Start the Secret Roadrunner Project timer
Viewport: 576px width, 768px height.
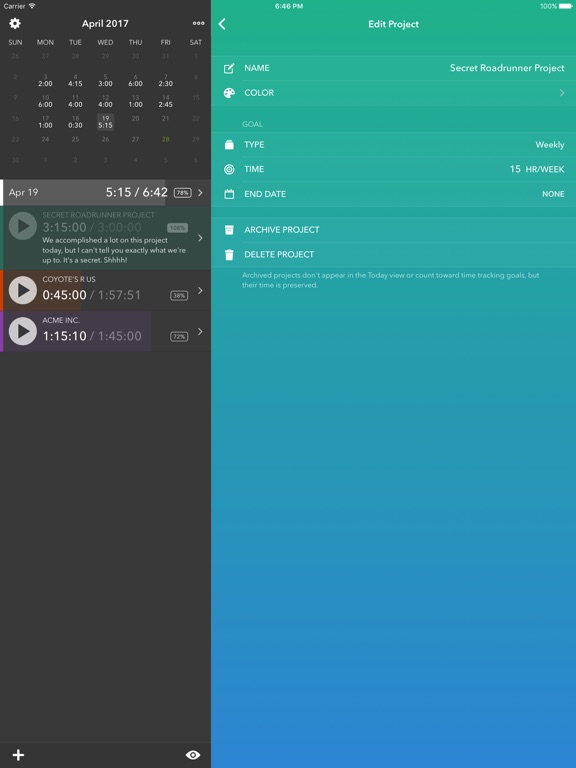pos(23,226)
